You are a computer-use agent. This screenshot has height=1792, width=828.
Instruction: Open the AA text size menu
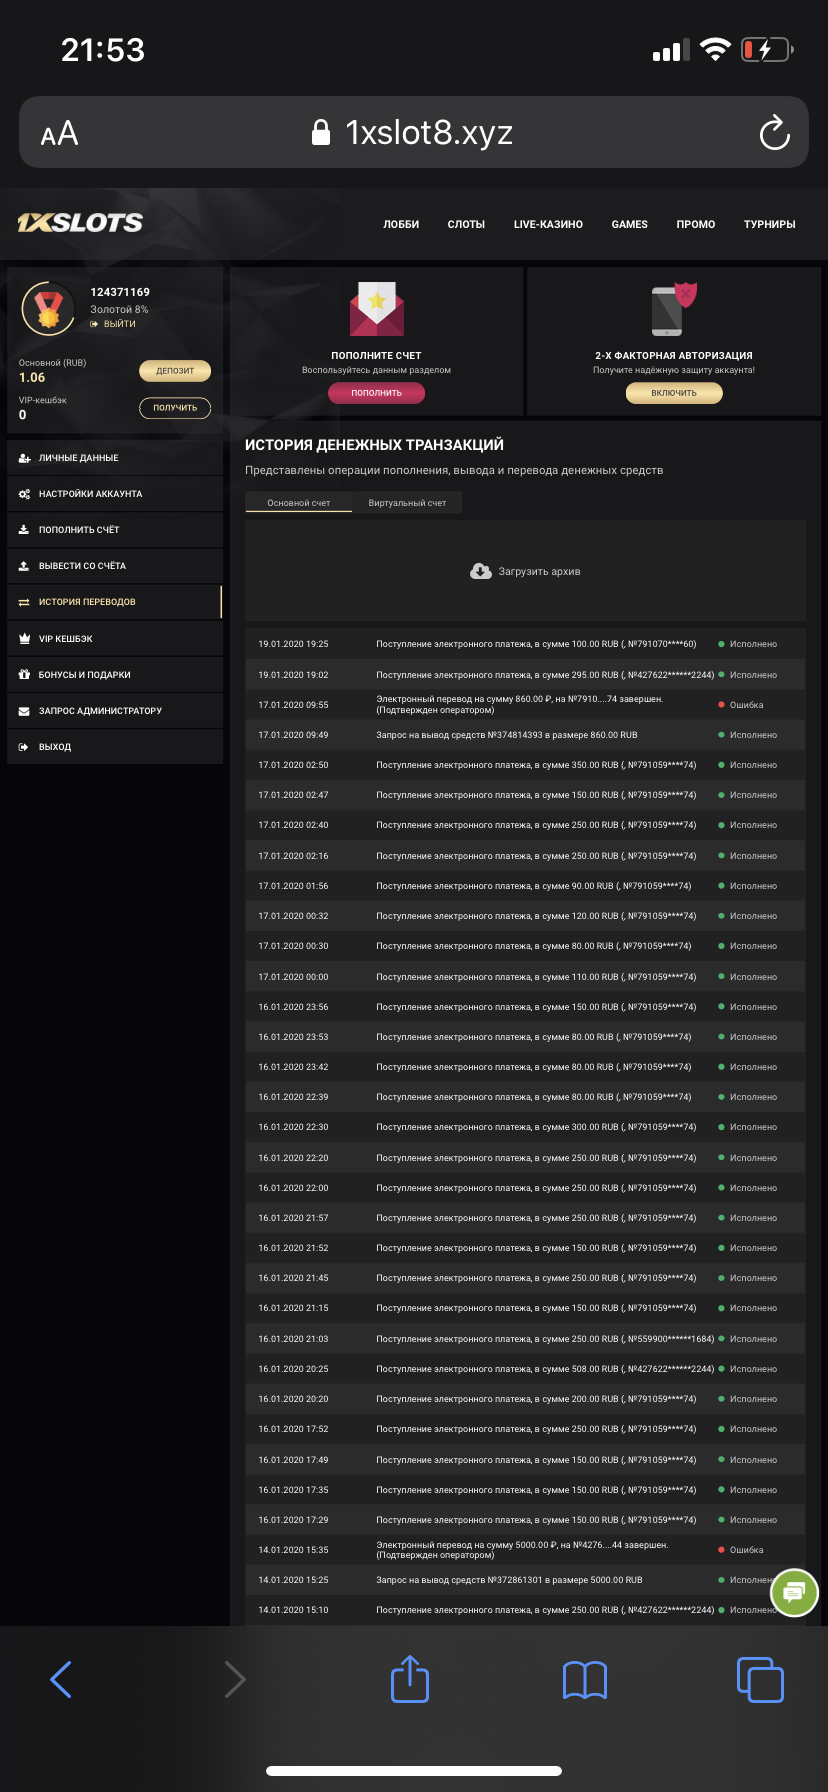point(59,134)
